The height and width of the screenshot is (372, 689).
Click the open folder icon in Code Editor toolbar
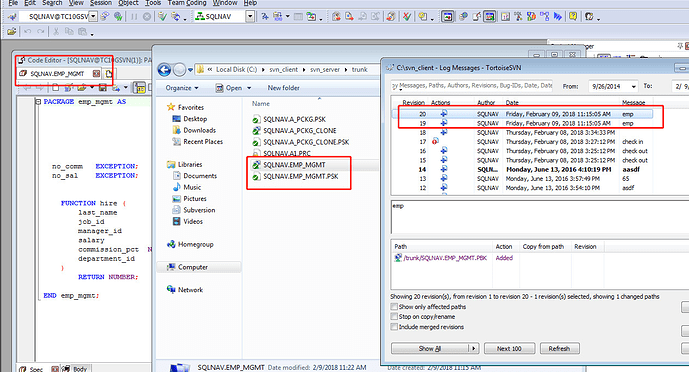pos(81,88)
